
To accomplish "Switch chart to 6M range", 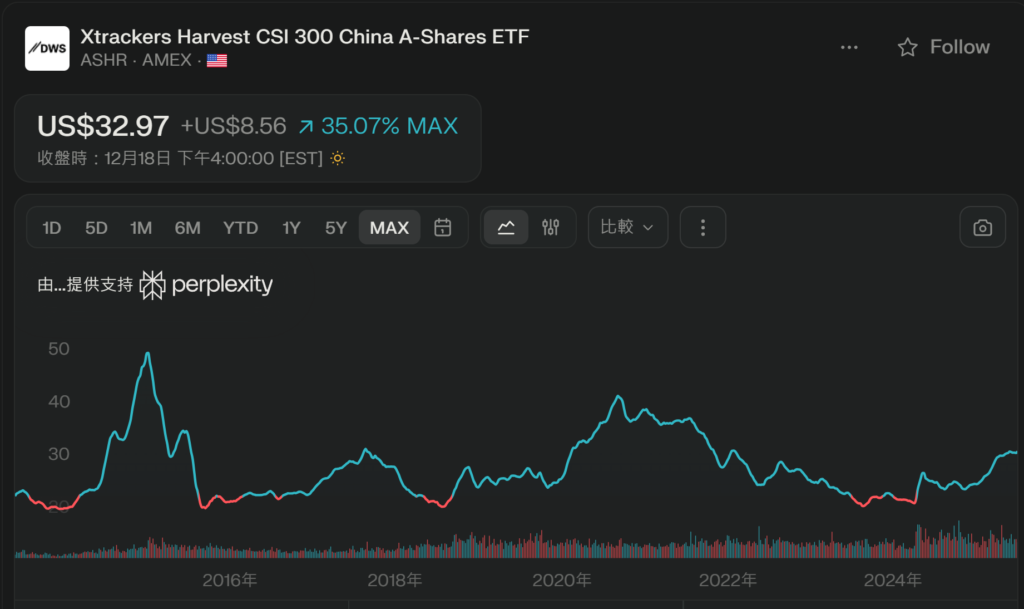I will (x=187, y=227).
